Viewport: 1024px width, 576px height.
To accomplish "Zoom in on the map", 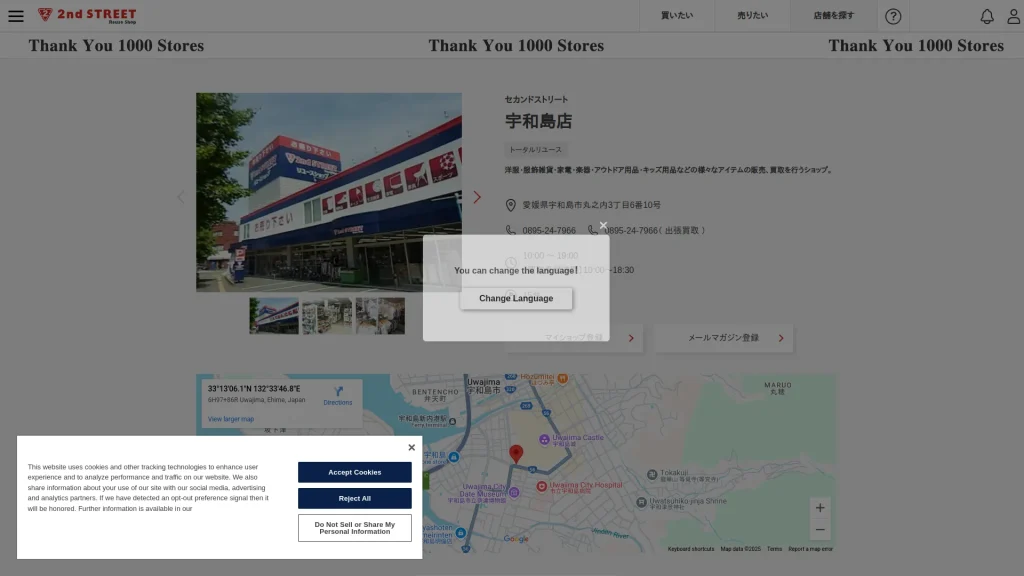I will point(820,508).
